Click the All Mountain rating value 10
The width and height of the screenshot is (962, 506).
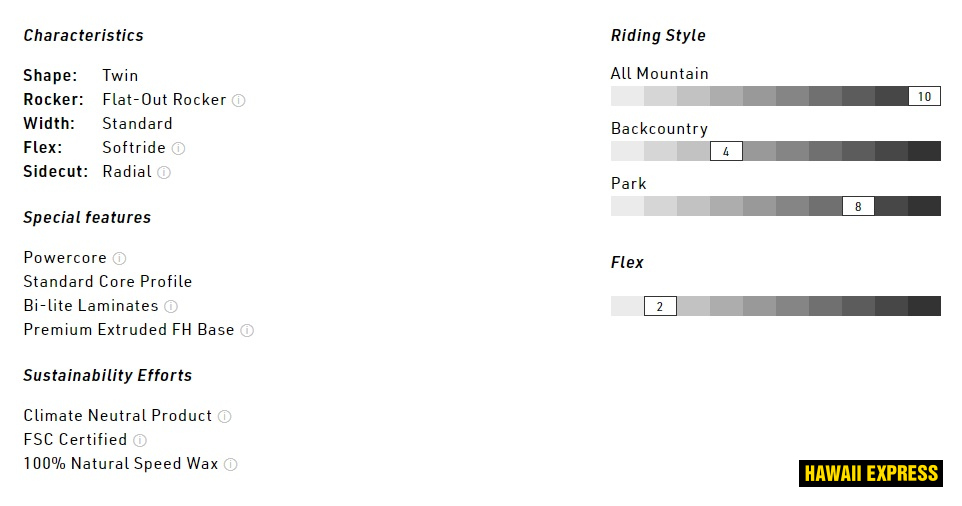(x=924, y=97)
